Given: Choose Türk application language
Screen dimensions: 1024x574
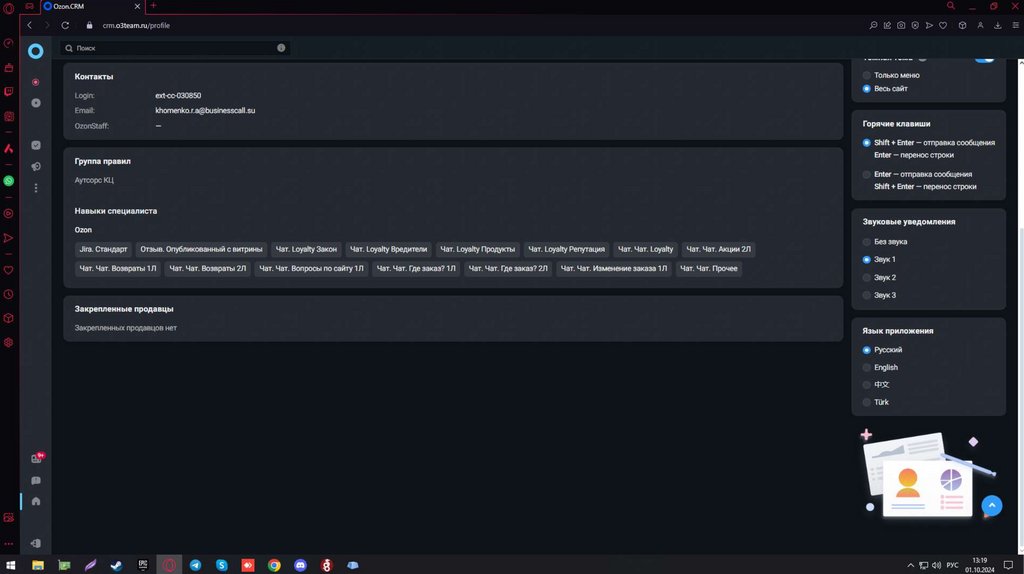Looking at the screenshot, I should click(x=876, y=402).
